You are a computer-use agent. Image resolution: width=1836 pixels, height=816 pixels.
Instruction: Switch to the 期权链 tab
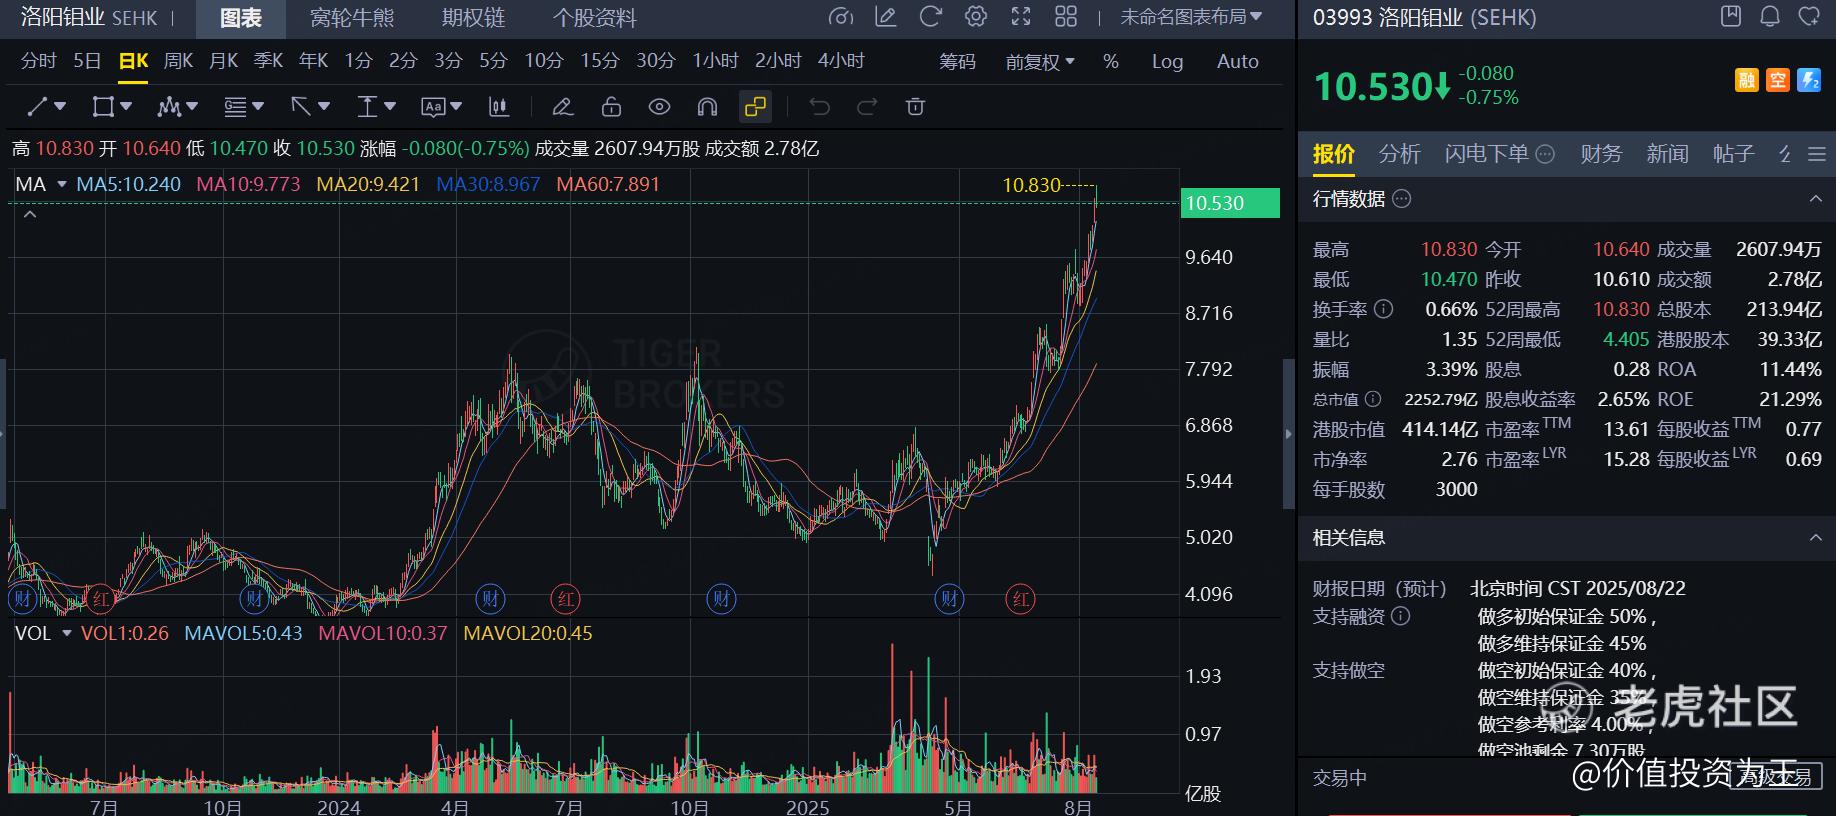[473, 18]
